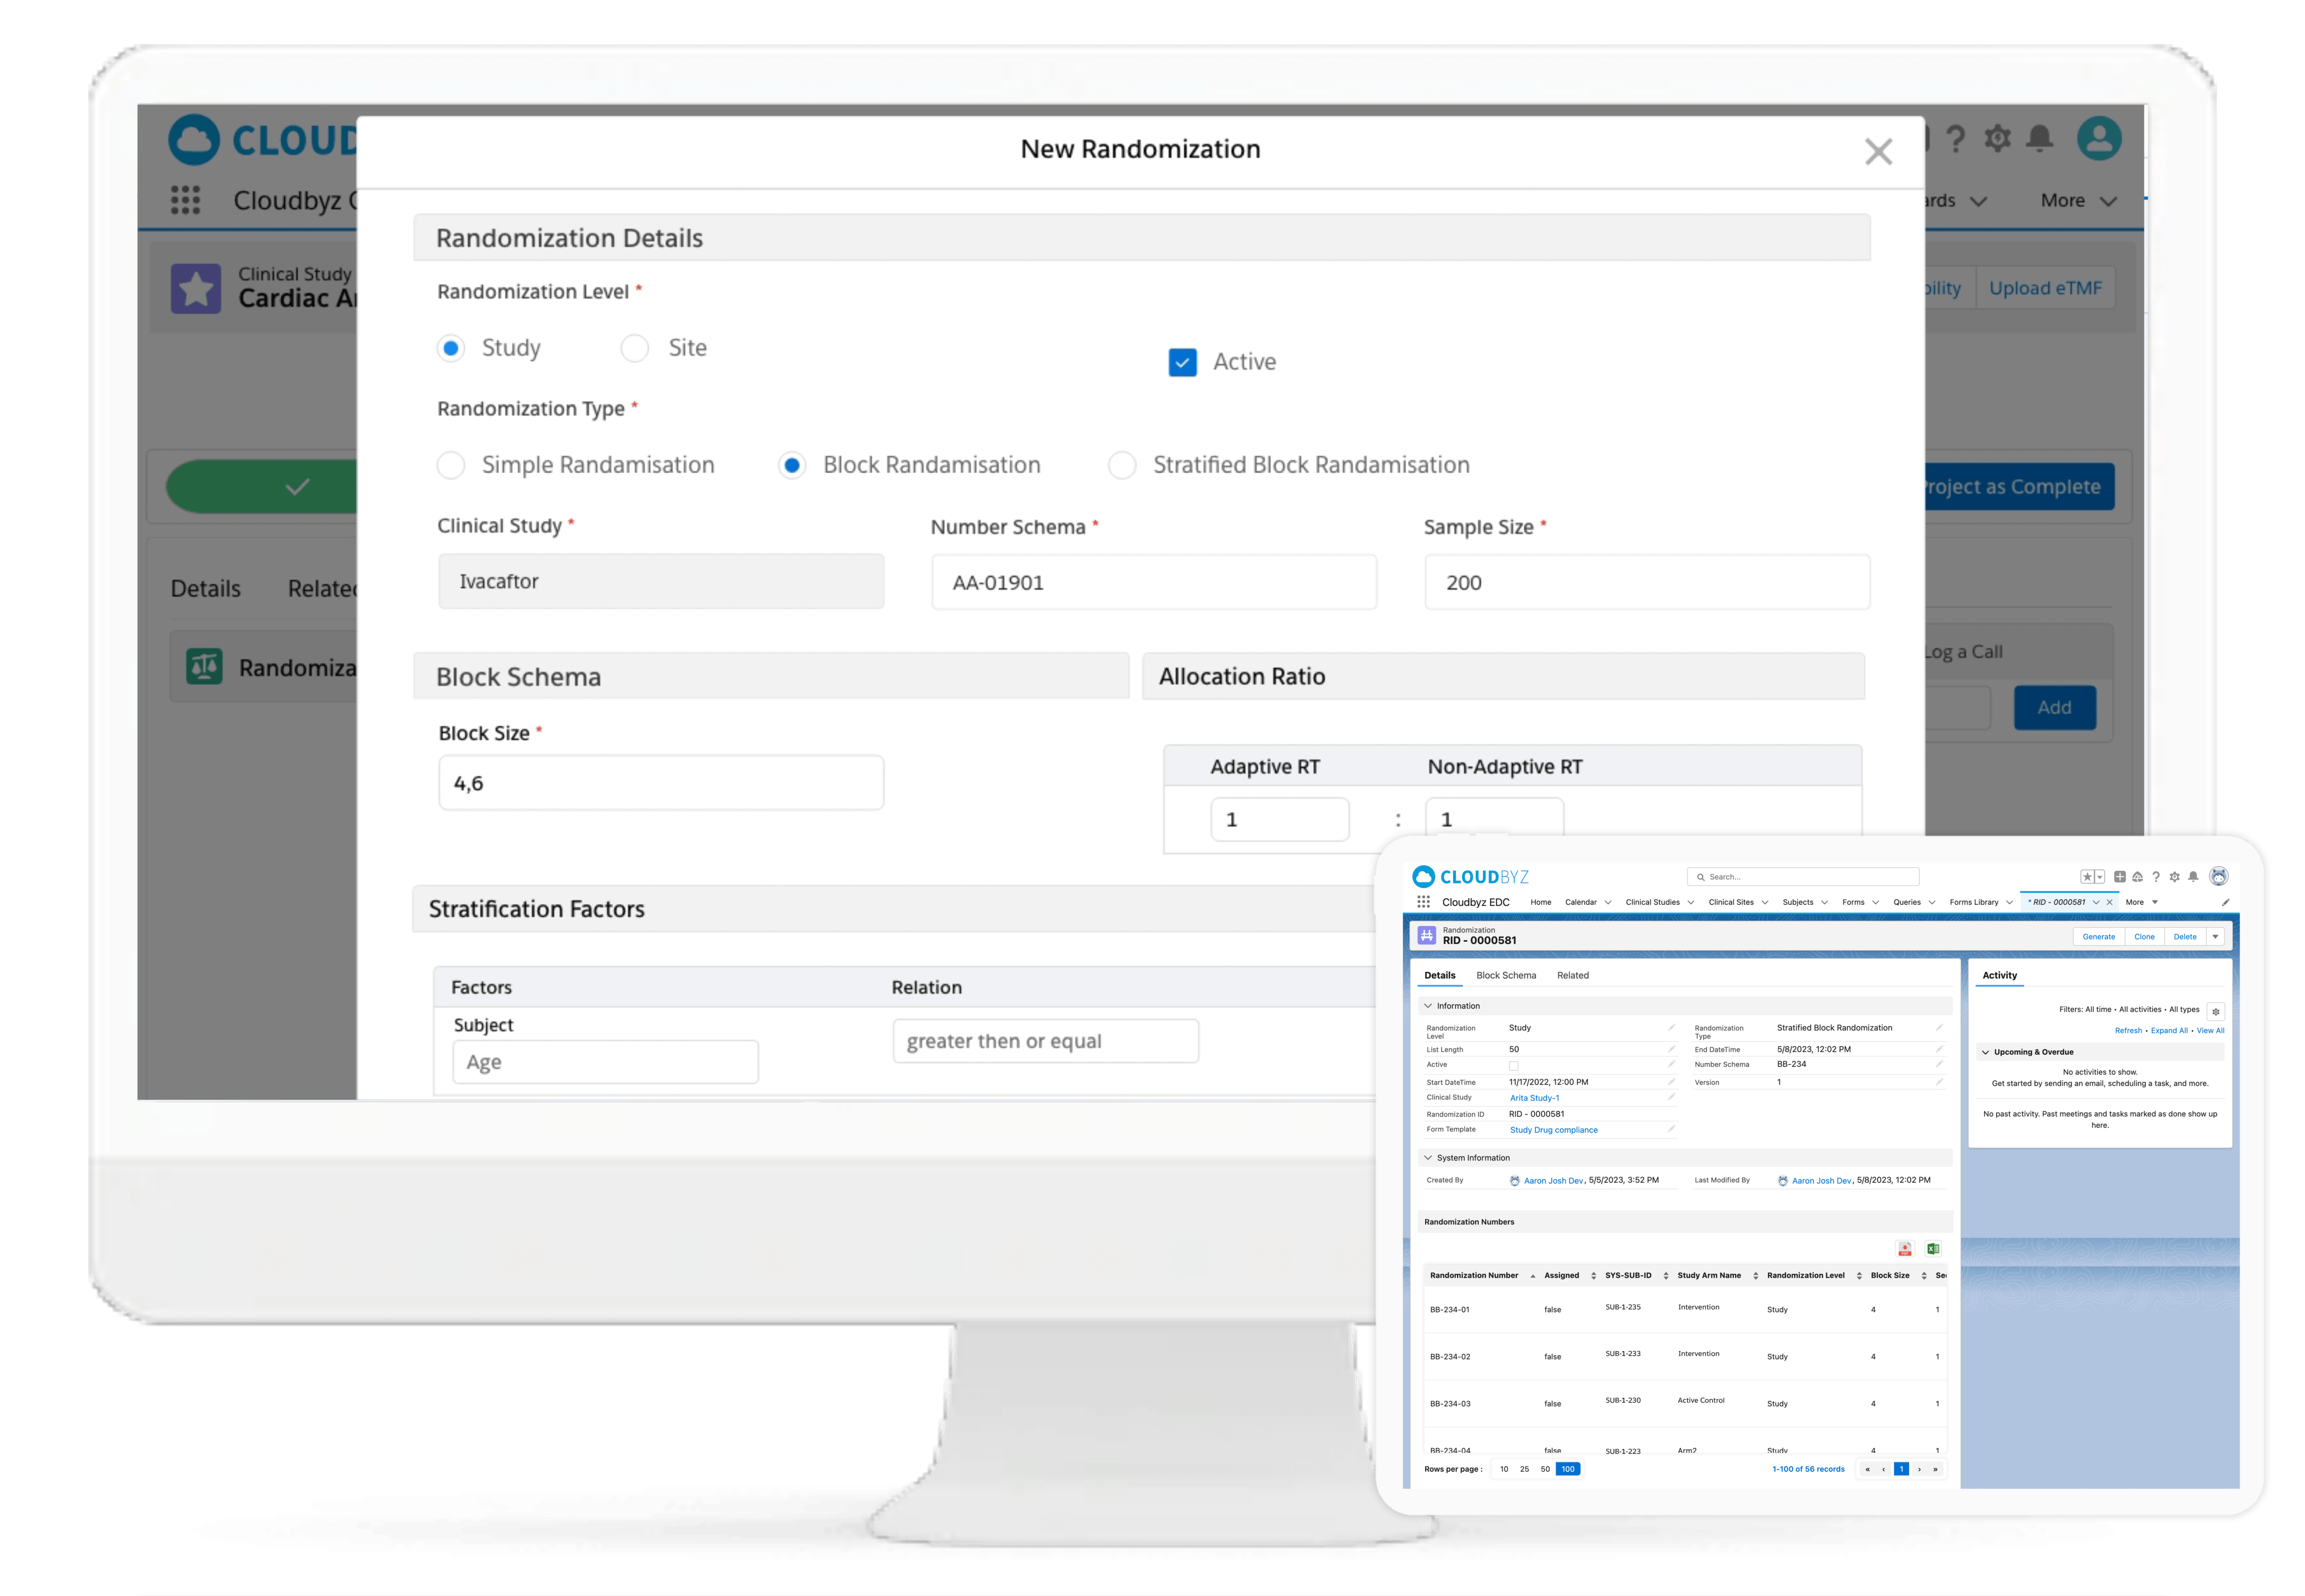The height and width of the screenshot is (1596, 2305).
Task: Expand Subjects chevron on tablet
Action: [1825, 902]
